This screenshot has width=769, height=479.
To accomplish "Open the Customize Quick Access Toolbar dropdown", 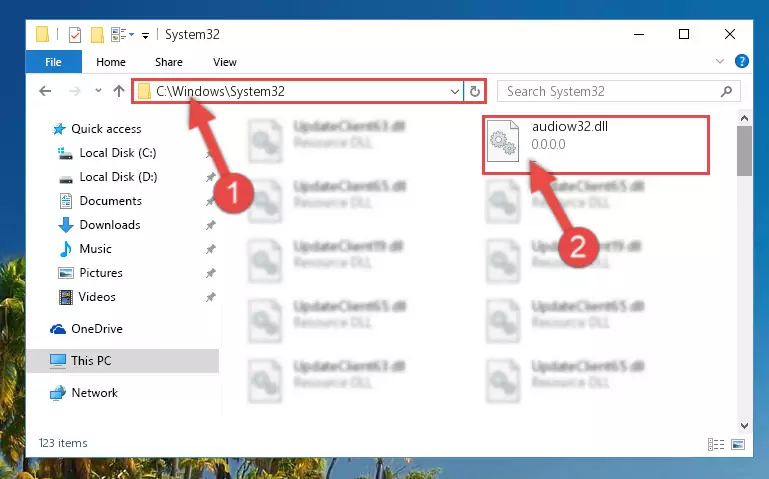I will click(x=145, y=35).
